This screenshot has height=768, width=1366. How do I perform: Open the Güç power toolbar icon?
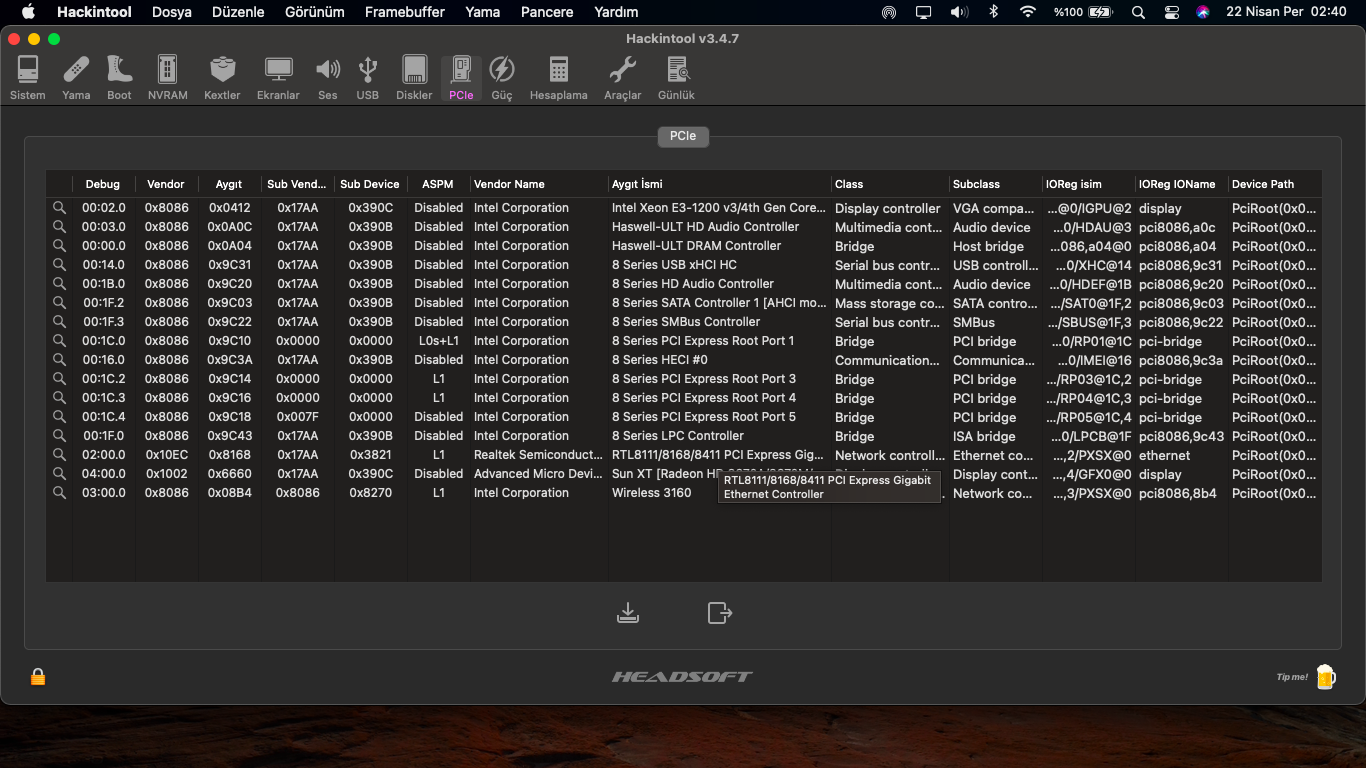(501, 78)
